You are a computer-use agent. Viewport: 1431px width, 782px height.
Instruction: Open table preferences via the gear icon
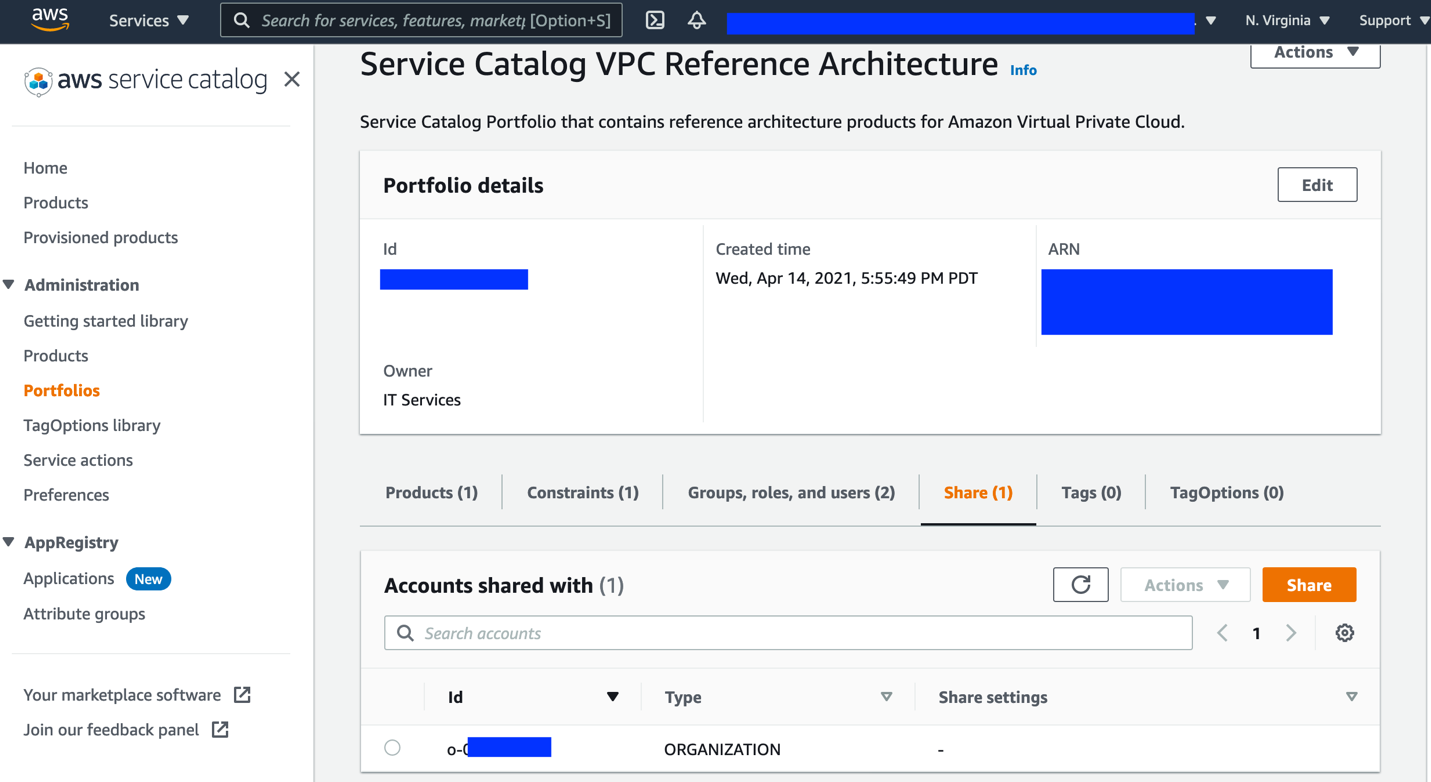pyautogui.click(x=1345, y=632)
